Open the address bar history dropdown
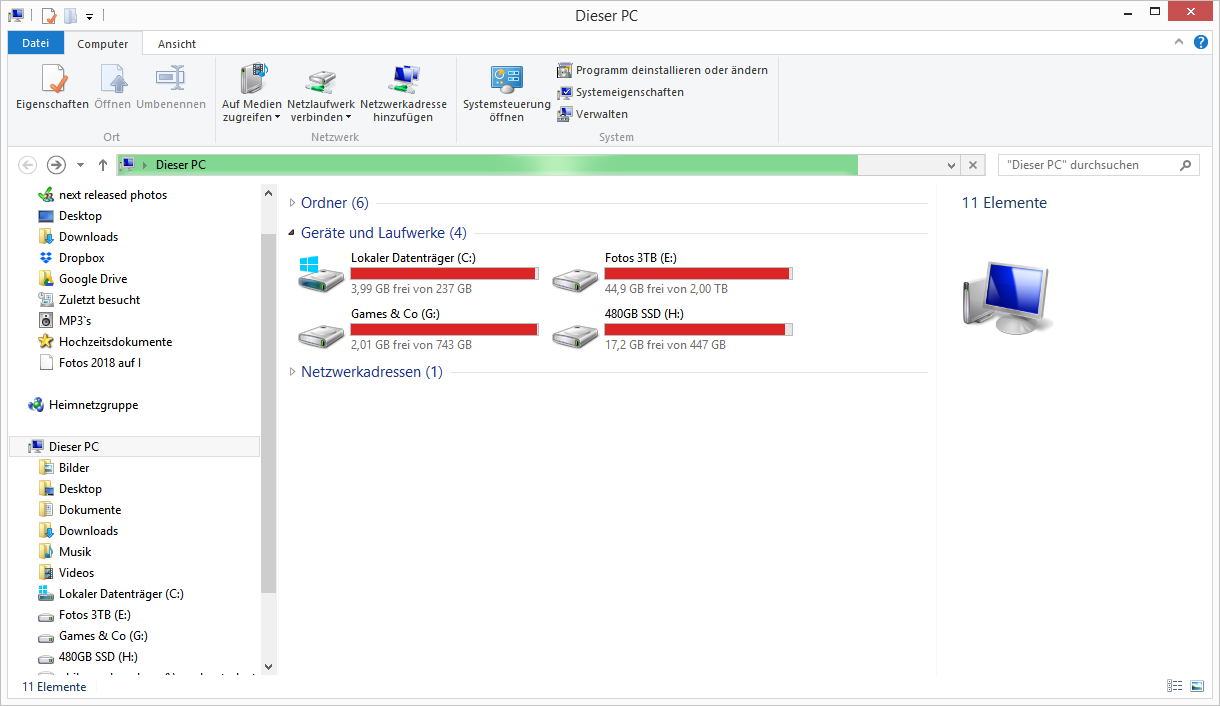 953,165
